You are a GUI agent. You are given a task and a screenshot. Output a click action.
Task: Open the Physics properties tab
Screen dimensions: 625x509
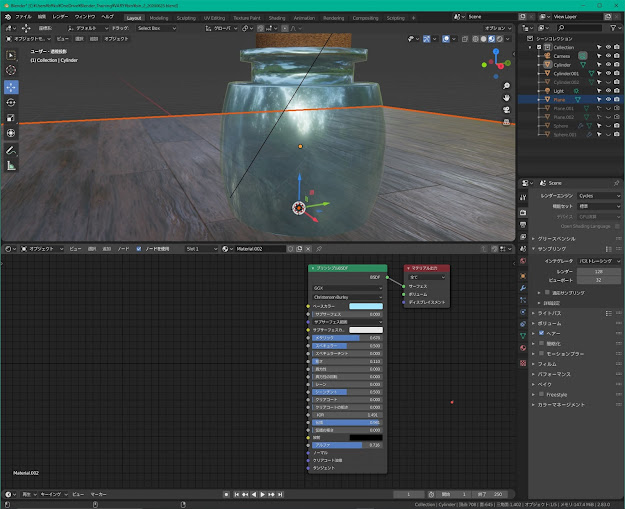tap(523, 312)
